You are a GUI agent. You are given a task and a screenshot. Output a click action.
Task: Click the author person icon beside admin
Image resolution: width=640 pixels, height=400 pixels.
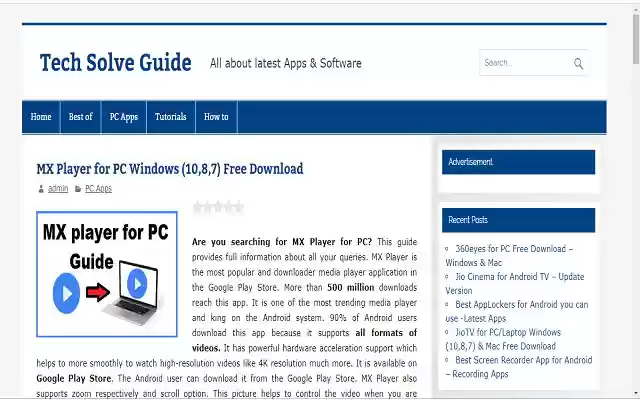41,189
